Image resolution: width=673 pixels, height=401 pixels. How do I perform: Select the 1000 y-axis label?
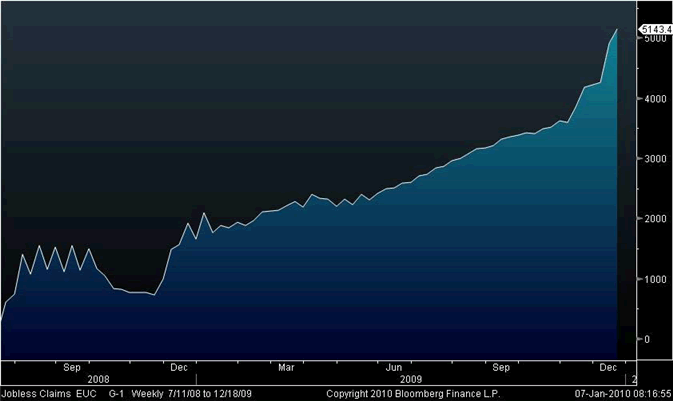click(655, 279)
